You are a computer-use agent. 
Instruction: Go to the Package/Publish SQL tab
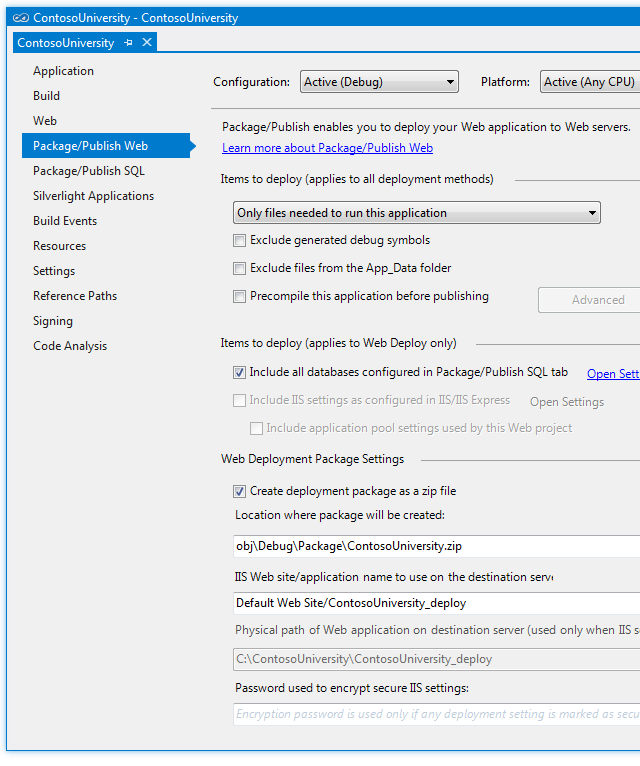point(89,171)
